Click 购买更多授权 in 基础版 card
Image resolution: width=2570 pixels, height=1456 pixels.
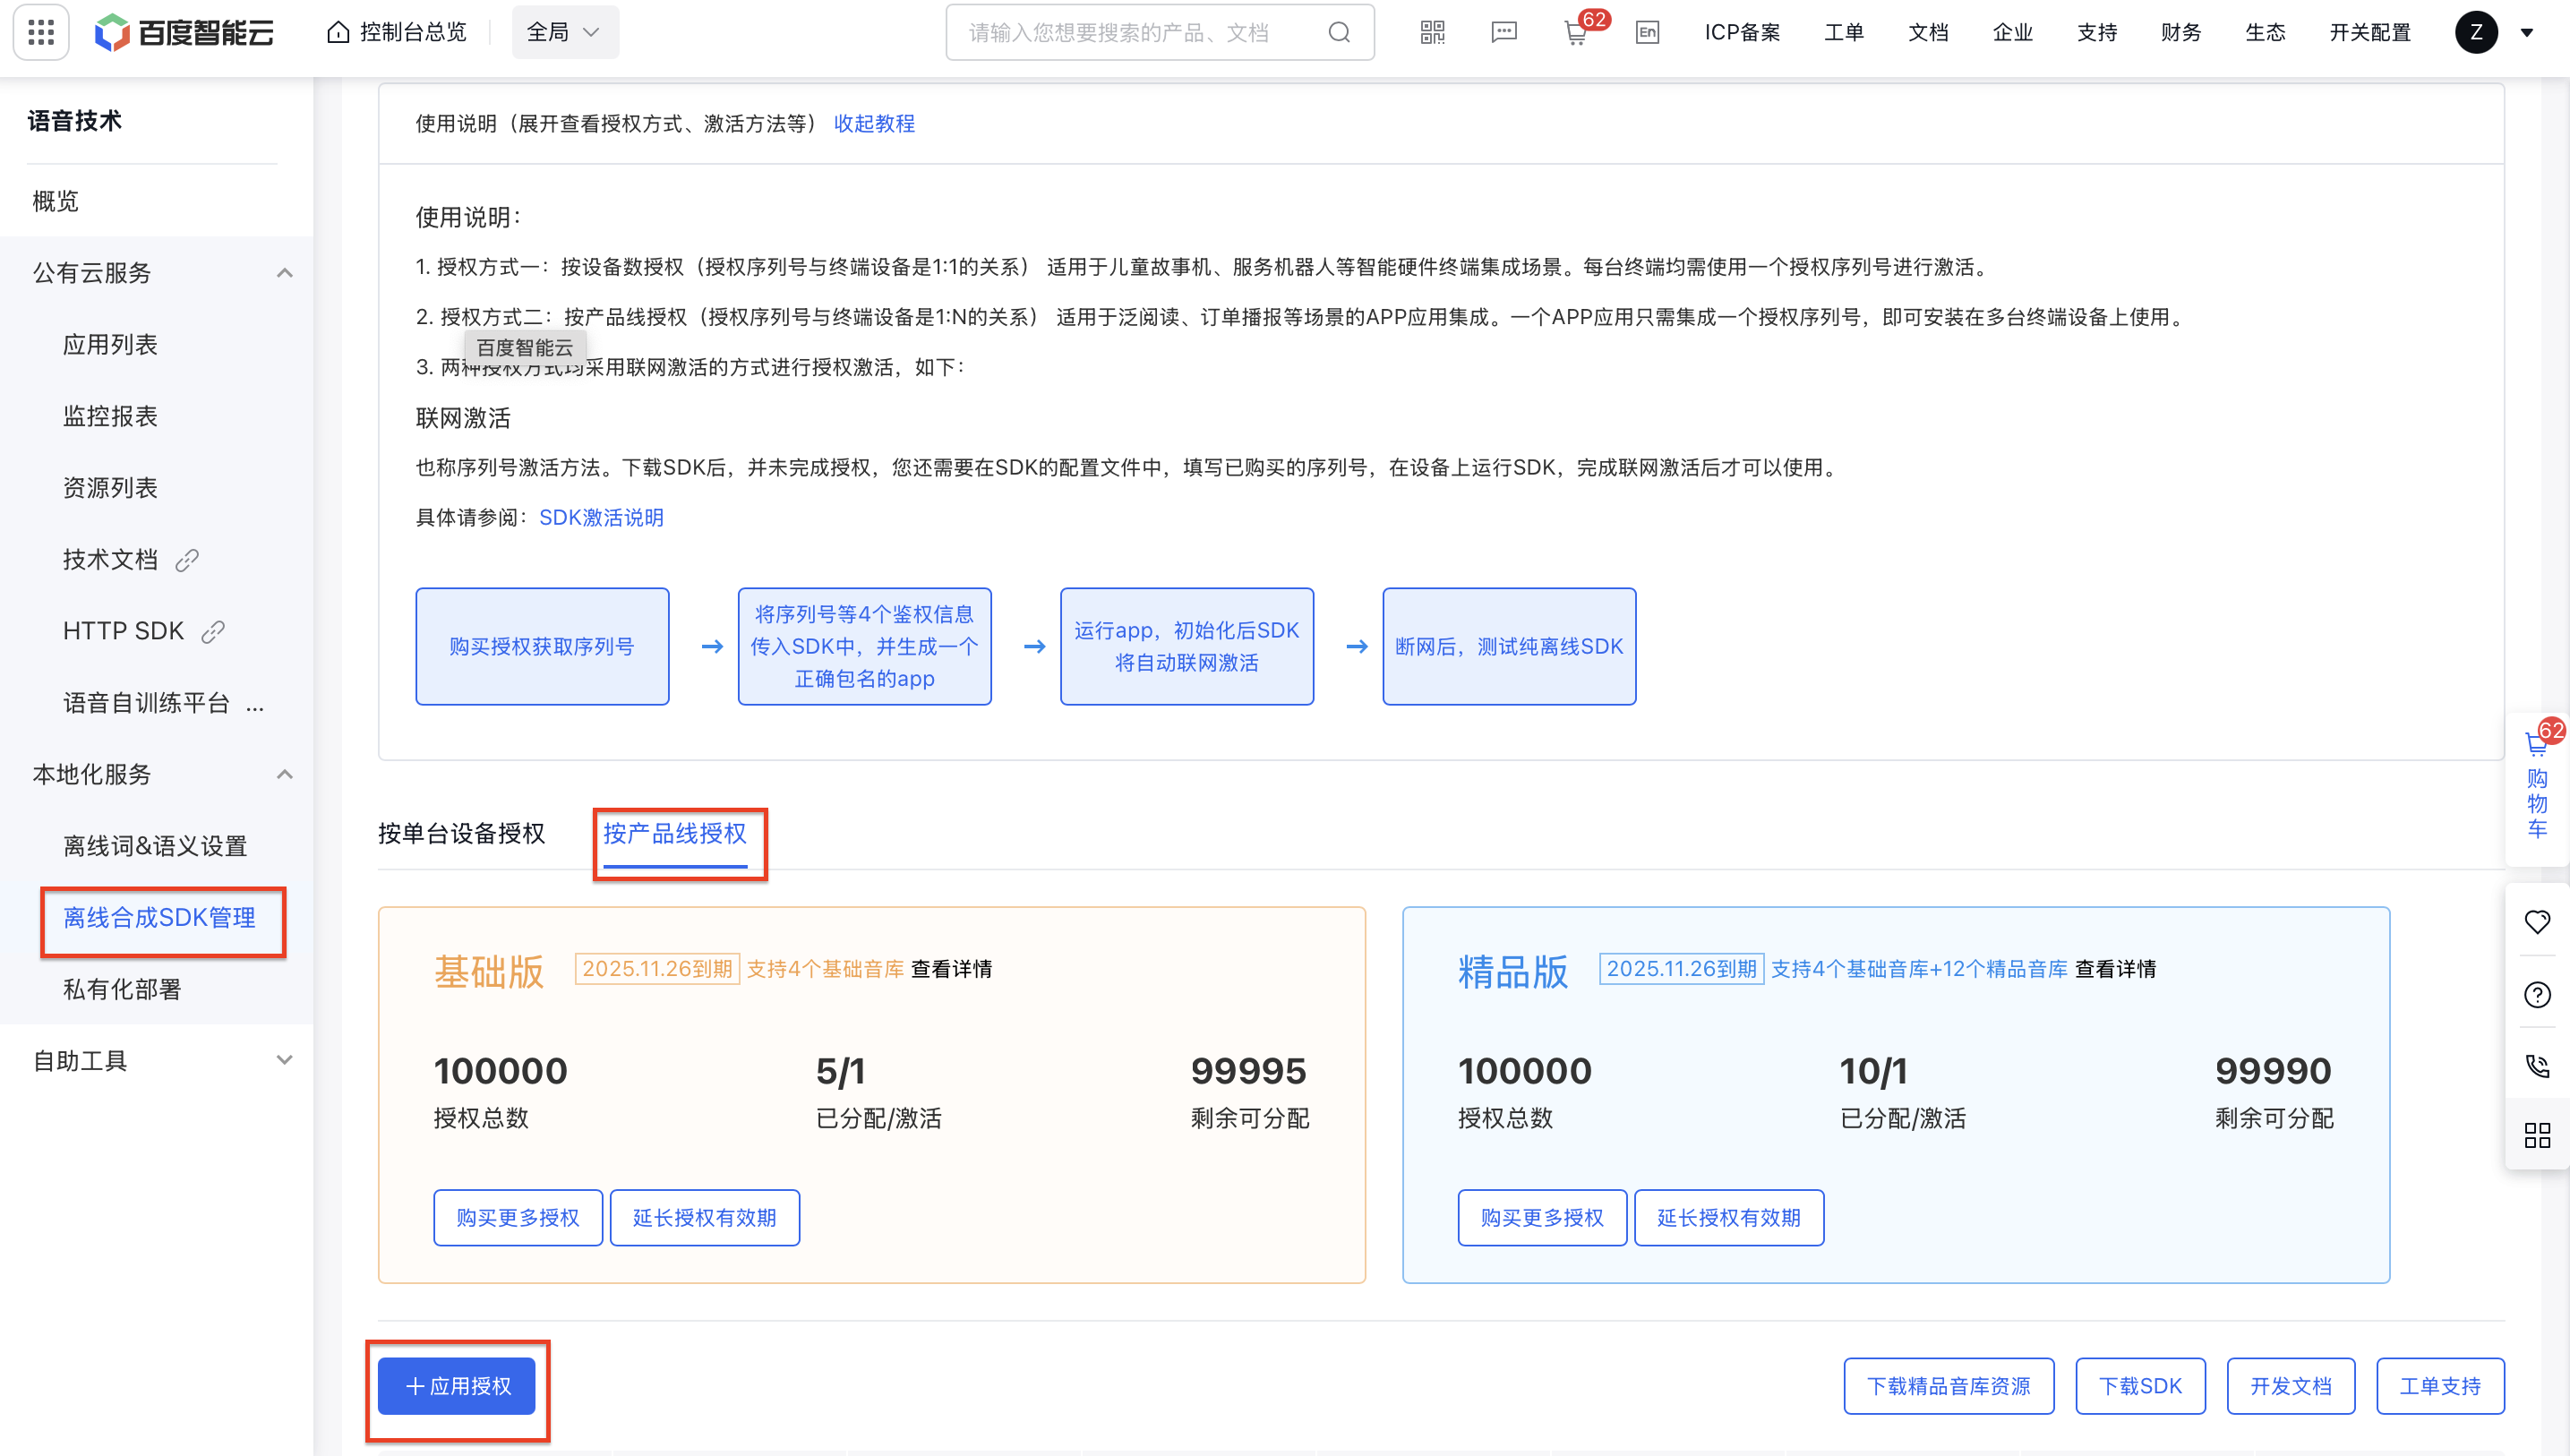tap(518, 1217)
